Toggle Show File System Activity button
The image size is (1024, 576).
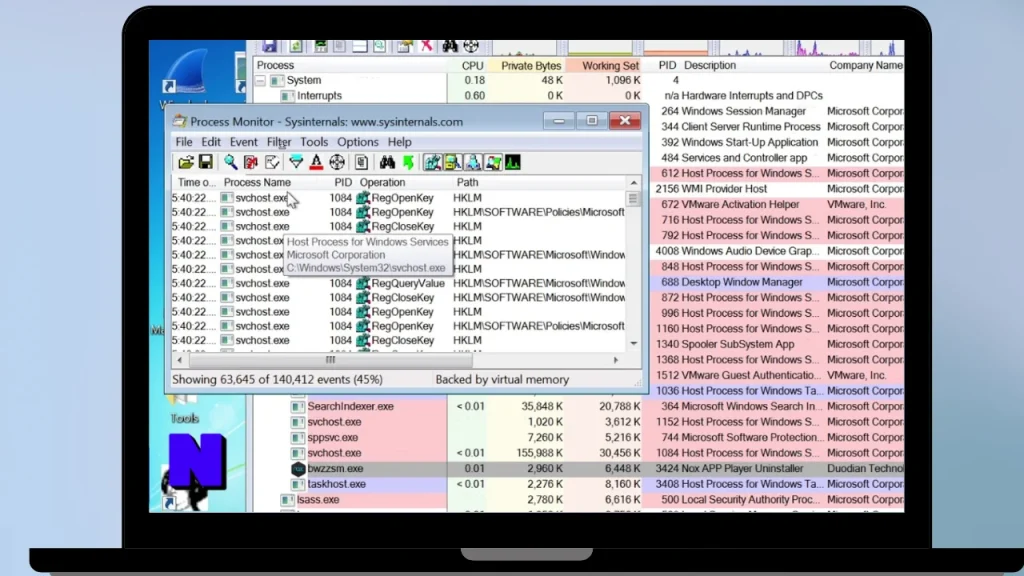click(x=453, y=163)
